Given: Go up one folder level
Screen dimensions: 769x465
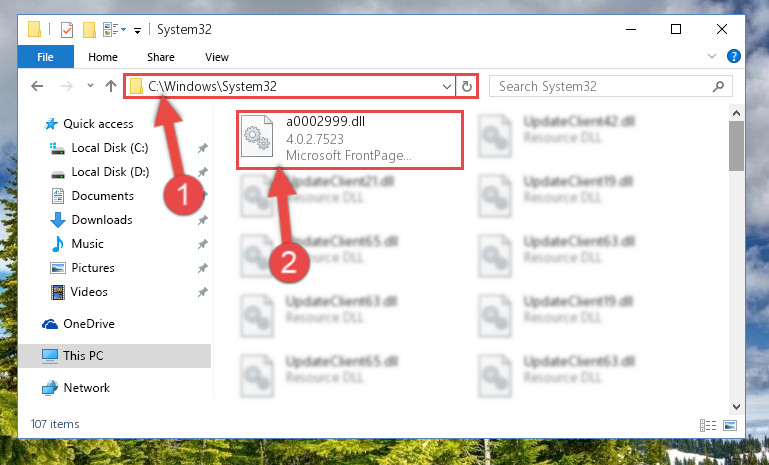Looking at the screenshot, I should tap(111, 86).
